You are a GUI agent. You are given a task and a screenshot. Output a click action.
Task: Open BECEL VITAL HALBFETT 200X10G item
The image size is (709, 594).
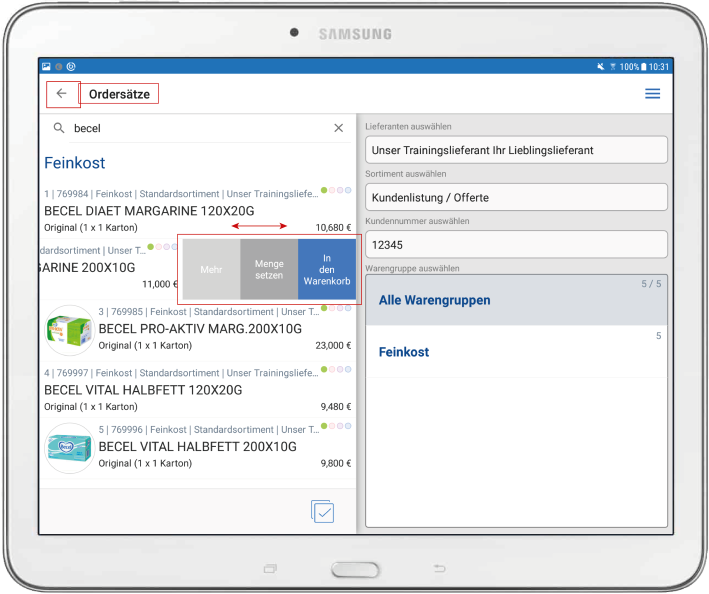pyautogui.click(x=197, y=447)
